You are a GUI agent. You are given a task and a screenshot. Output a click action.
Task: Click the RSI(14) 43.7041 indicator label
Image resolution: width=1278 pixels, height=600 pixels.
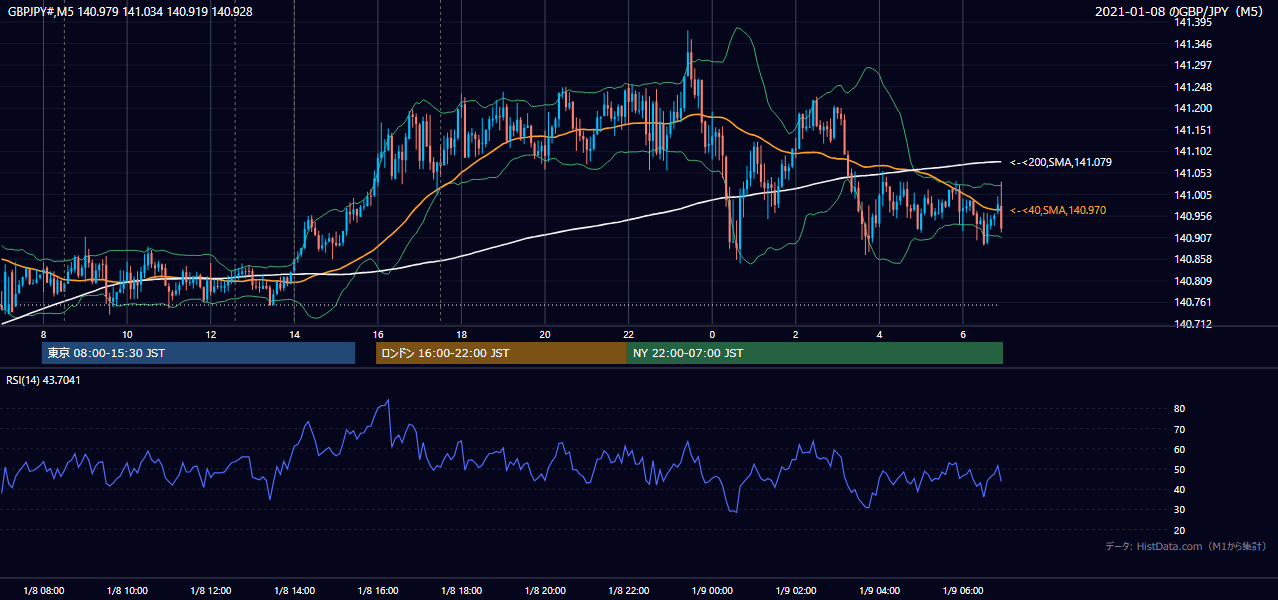click(43, 379)
